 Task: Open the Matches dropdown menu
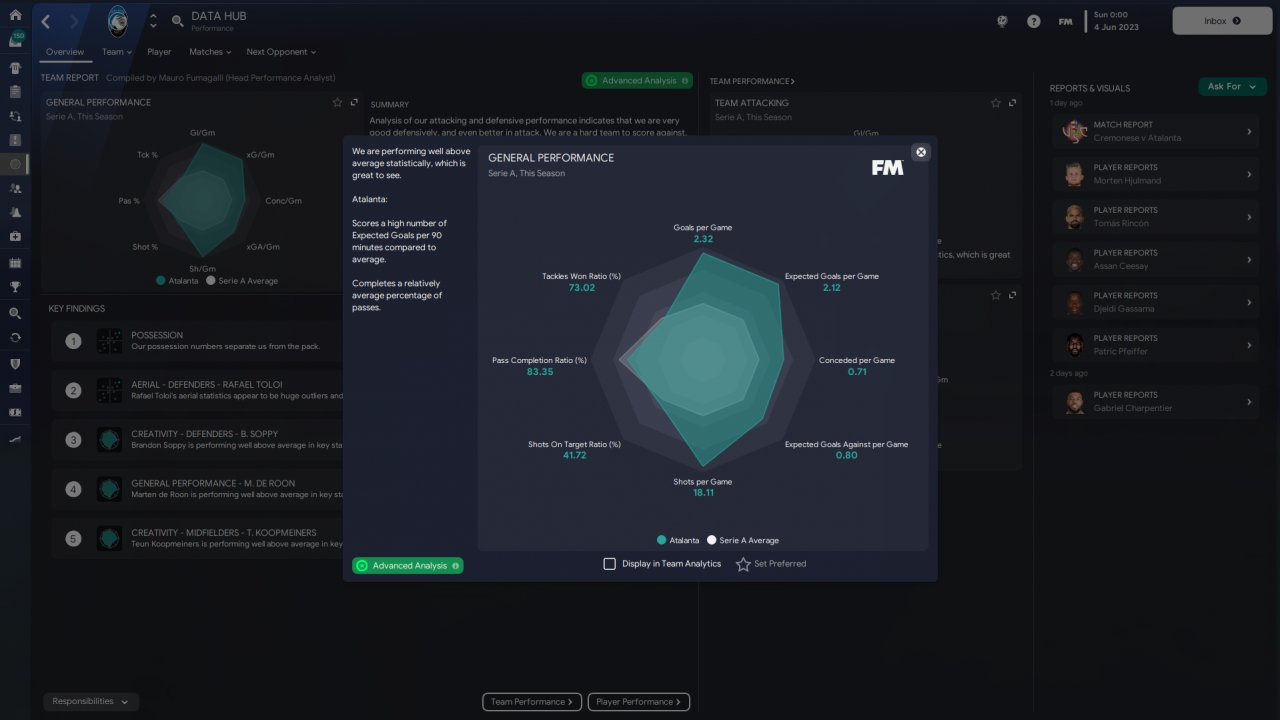click(210, 52)
